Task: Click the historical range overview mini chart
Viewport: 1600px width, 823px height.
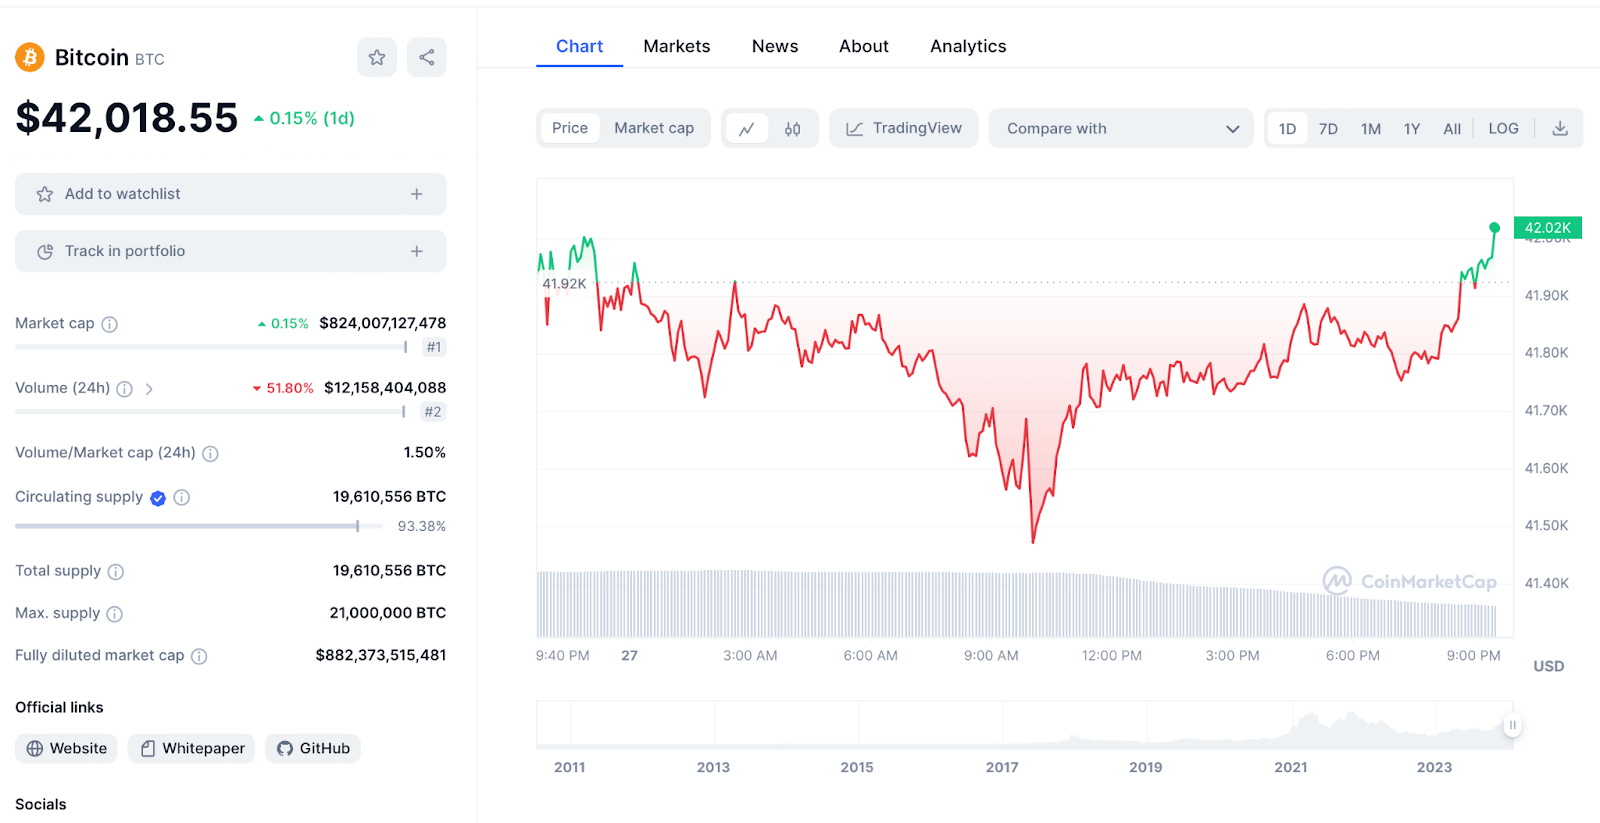Action: 1024,725
